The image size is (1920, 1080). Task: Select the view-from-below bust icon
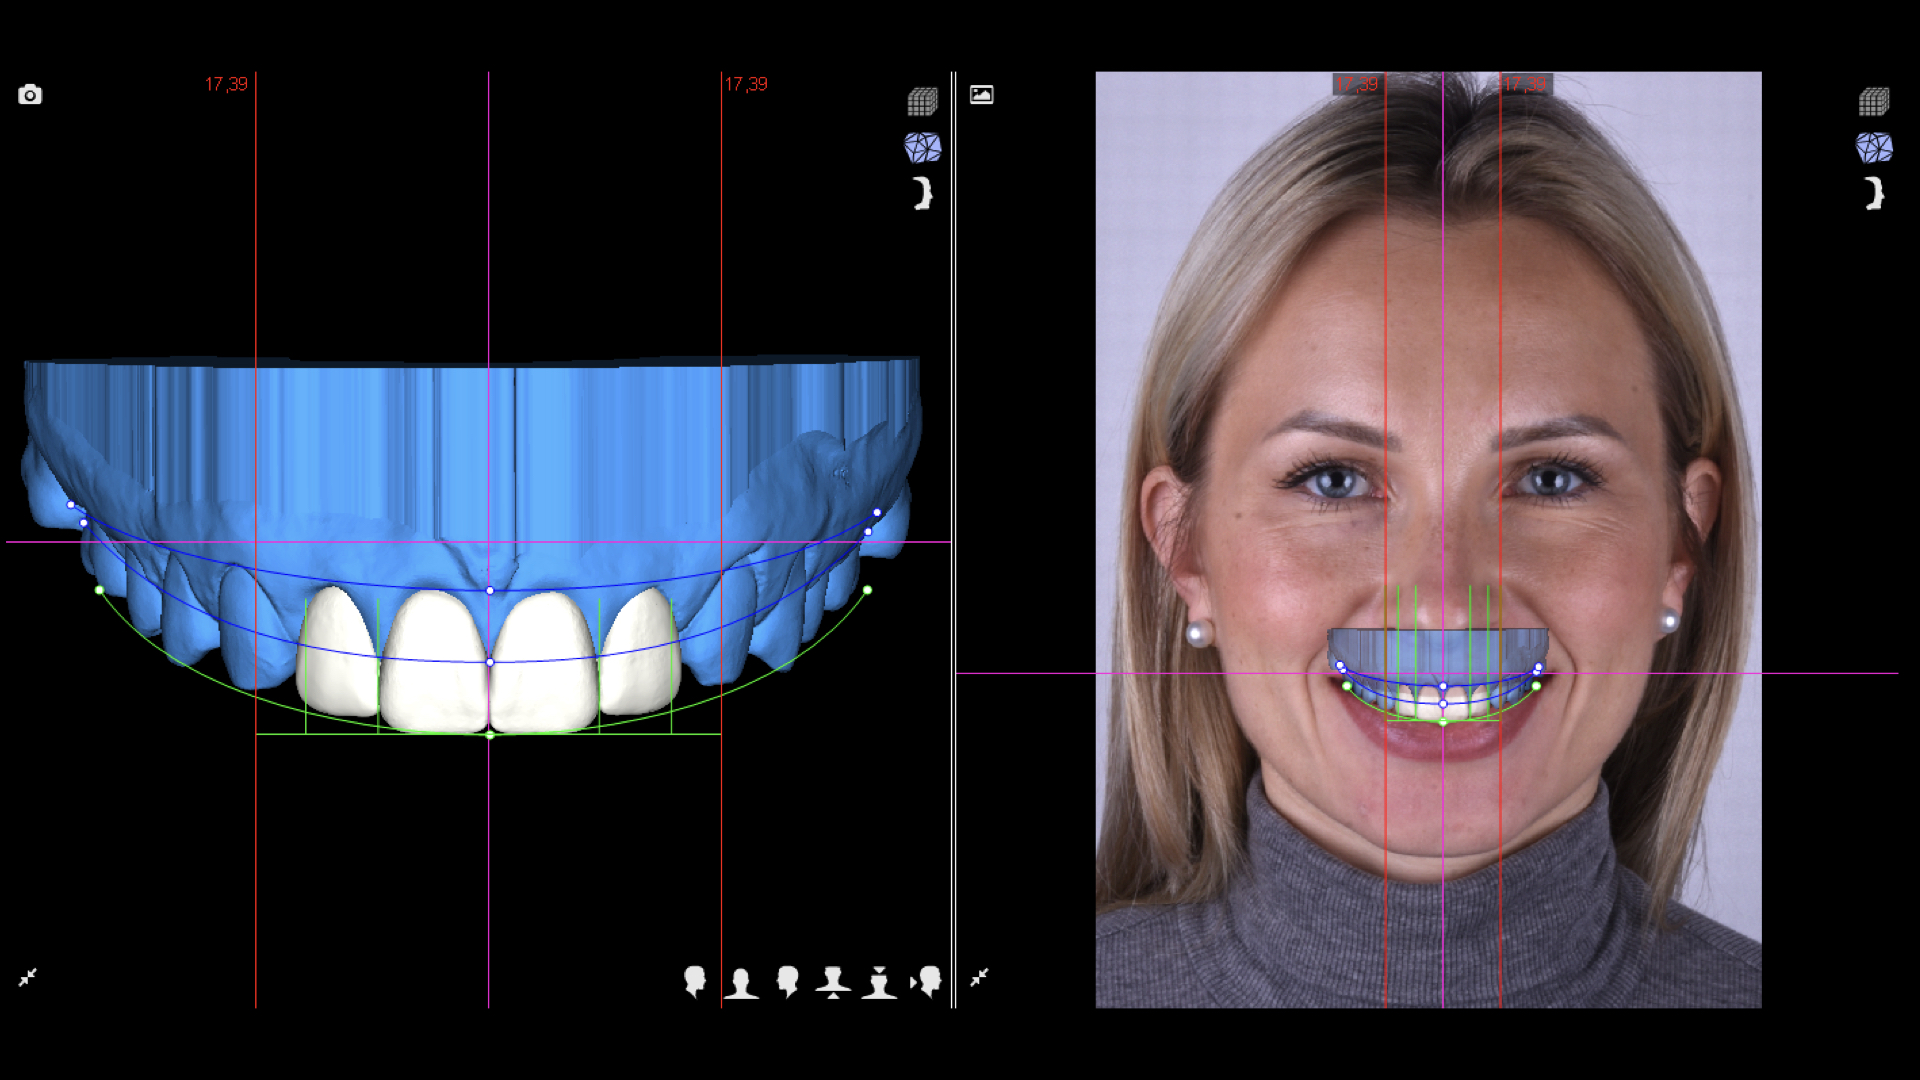point(833,983)
